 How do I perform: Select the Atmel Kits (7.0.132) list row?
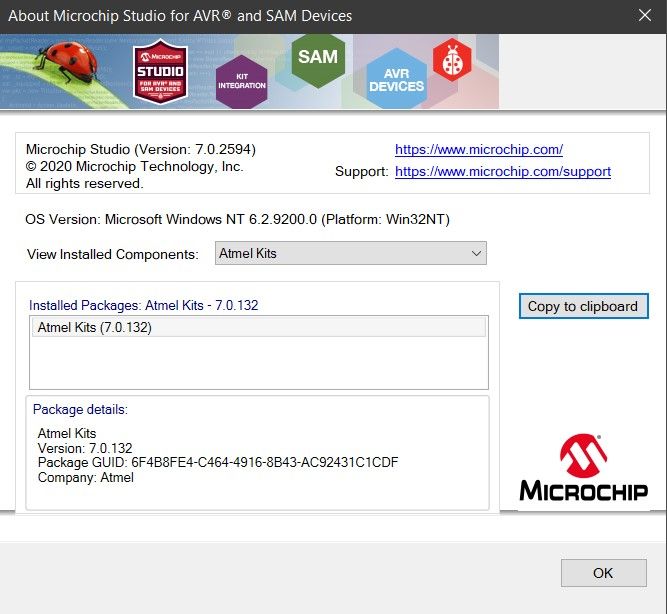259,327
